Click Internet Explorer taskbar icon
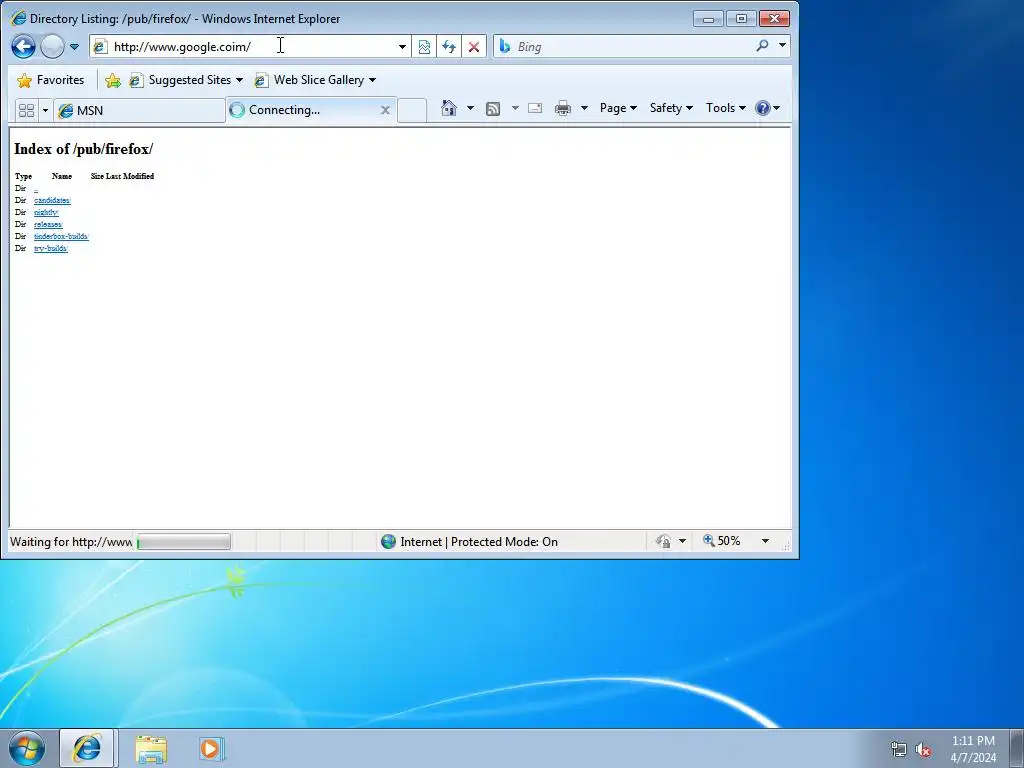This screenshot has height=768, width=1024. coord(87,748)
